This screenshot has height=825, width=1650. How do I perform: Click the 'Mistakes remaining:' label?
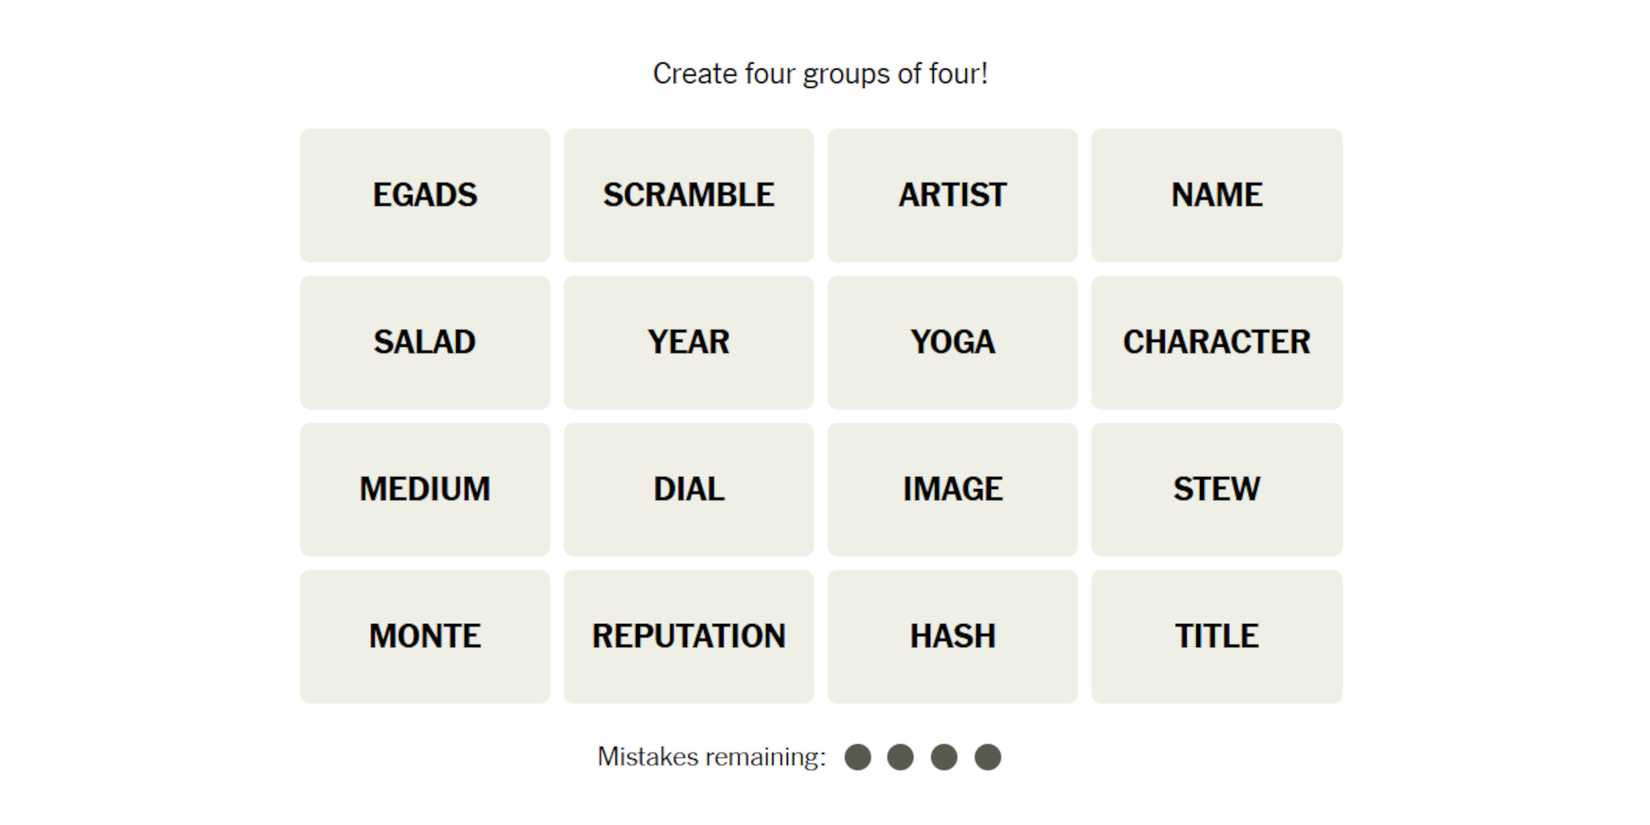coord(711,757)
